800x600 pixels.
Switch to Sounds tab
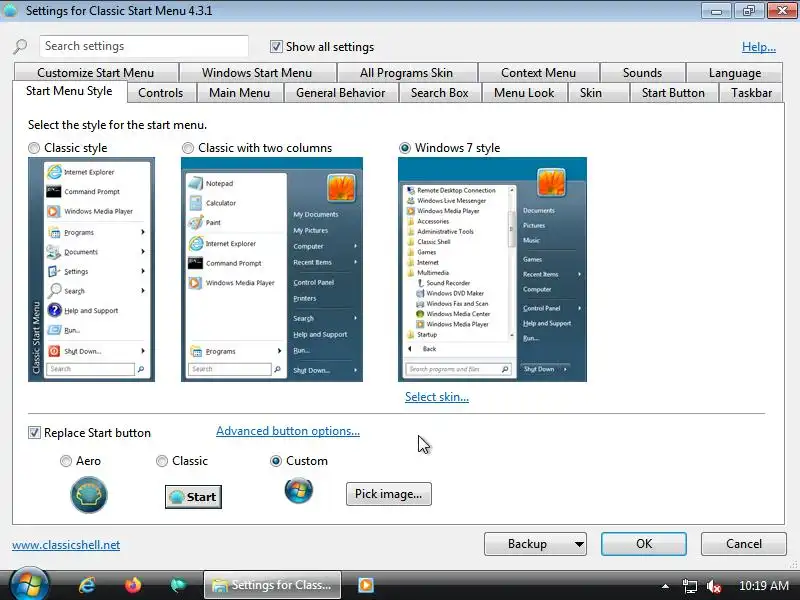tap(642, 73)
